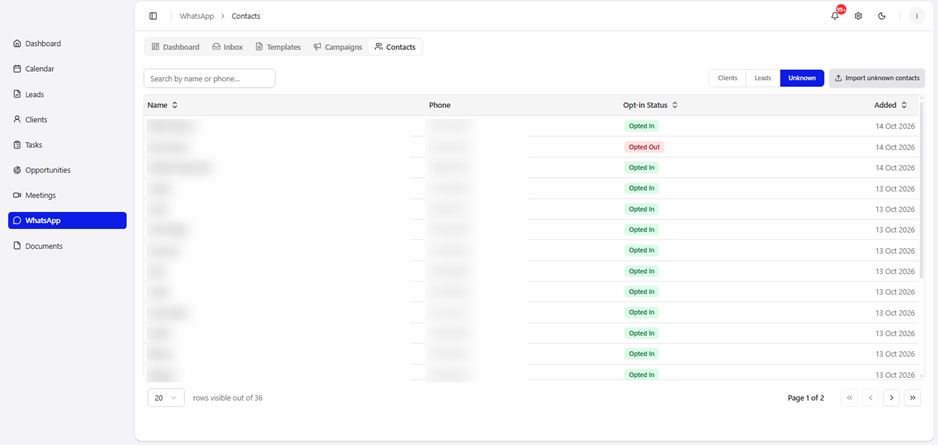Screen dimensions: 938x445
Task: Select WhatsApp in the sidebar
Action: click(67, 220)
